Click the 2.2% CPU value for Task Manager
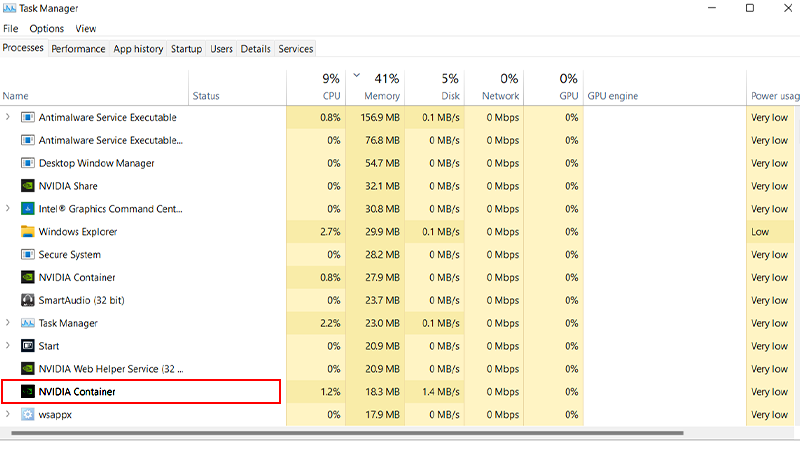 point(330,323)
